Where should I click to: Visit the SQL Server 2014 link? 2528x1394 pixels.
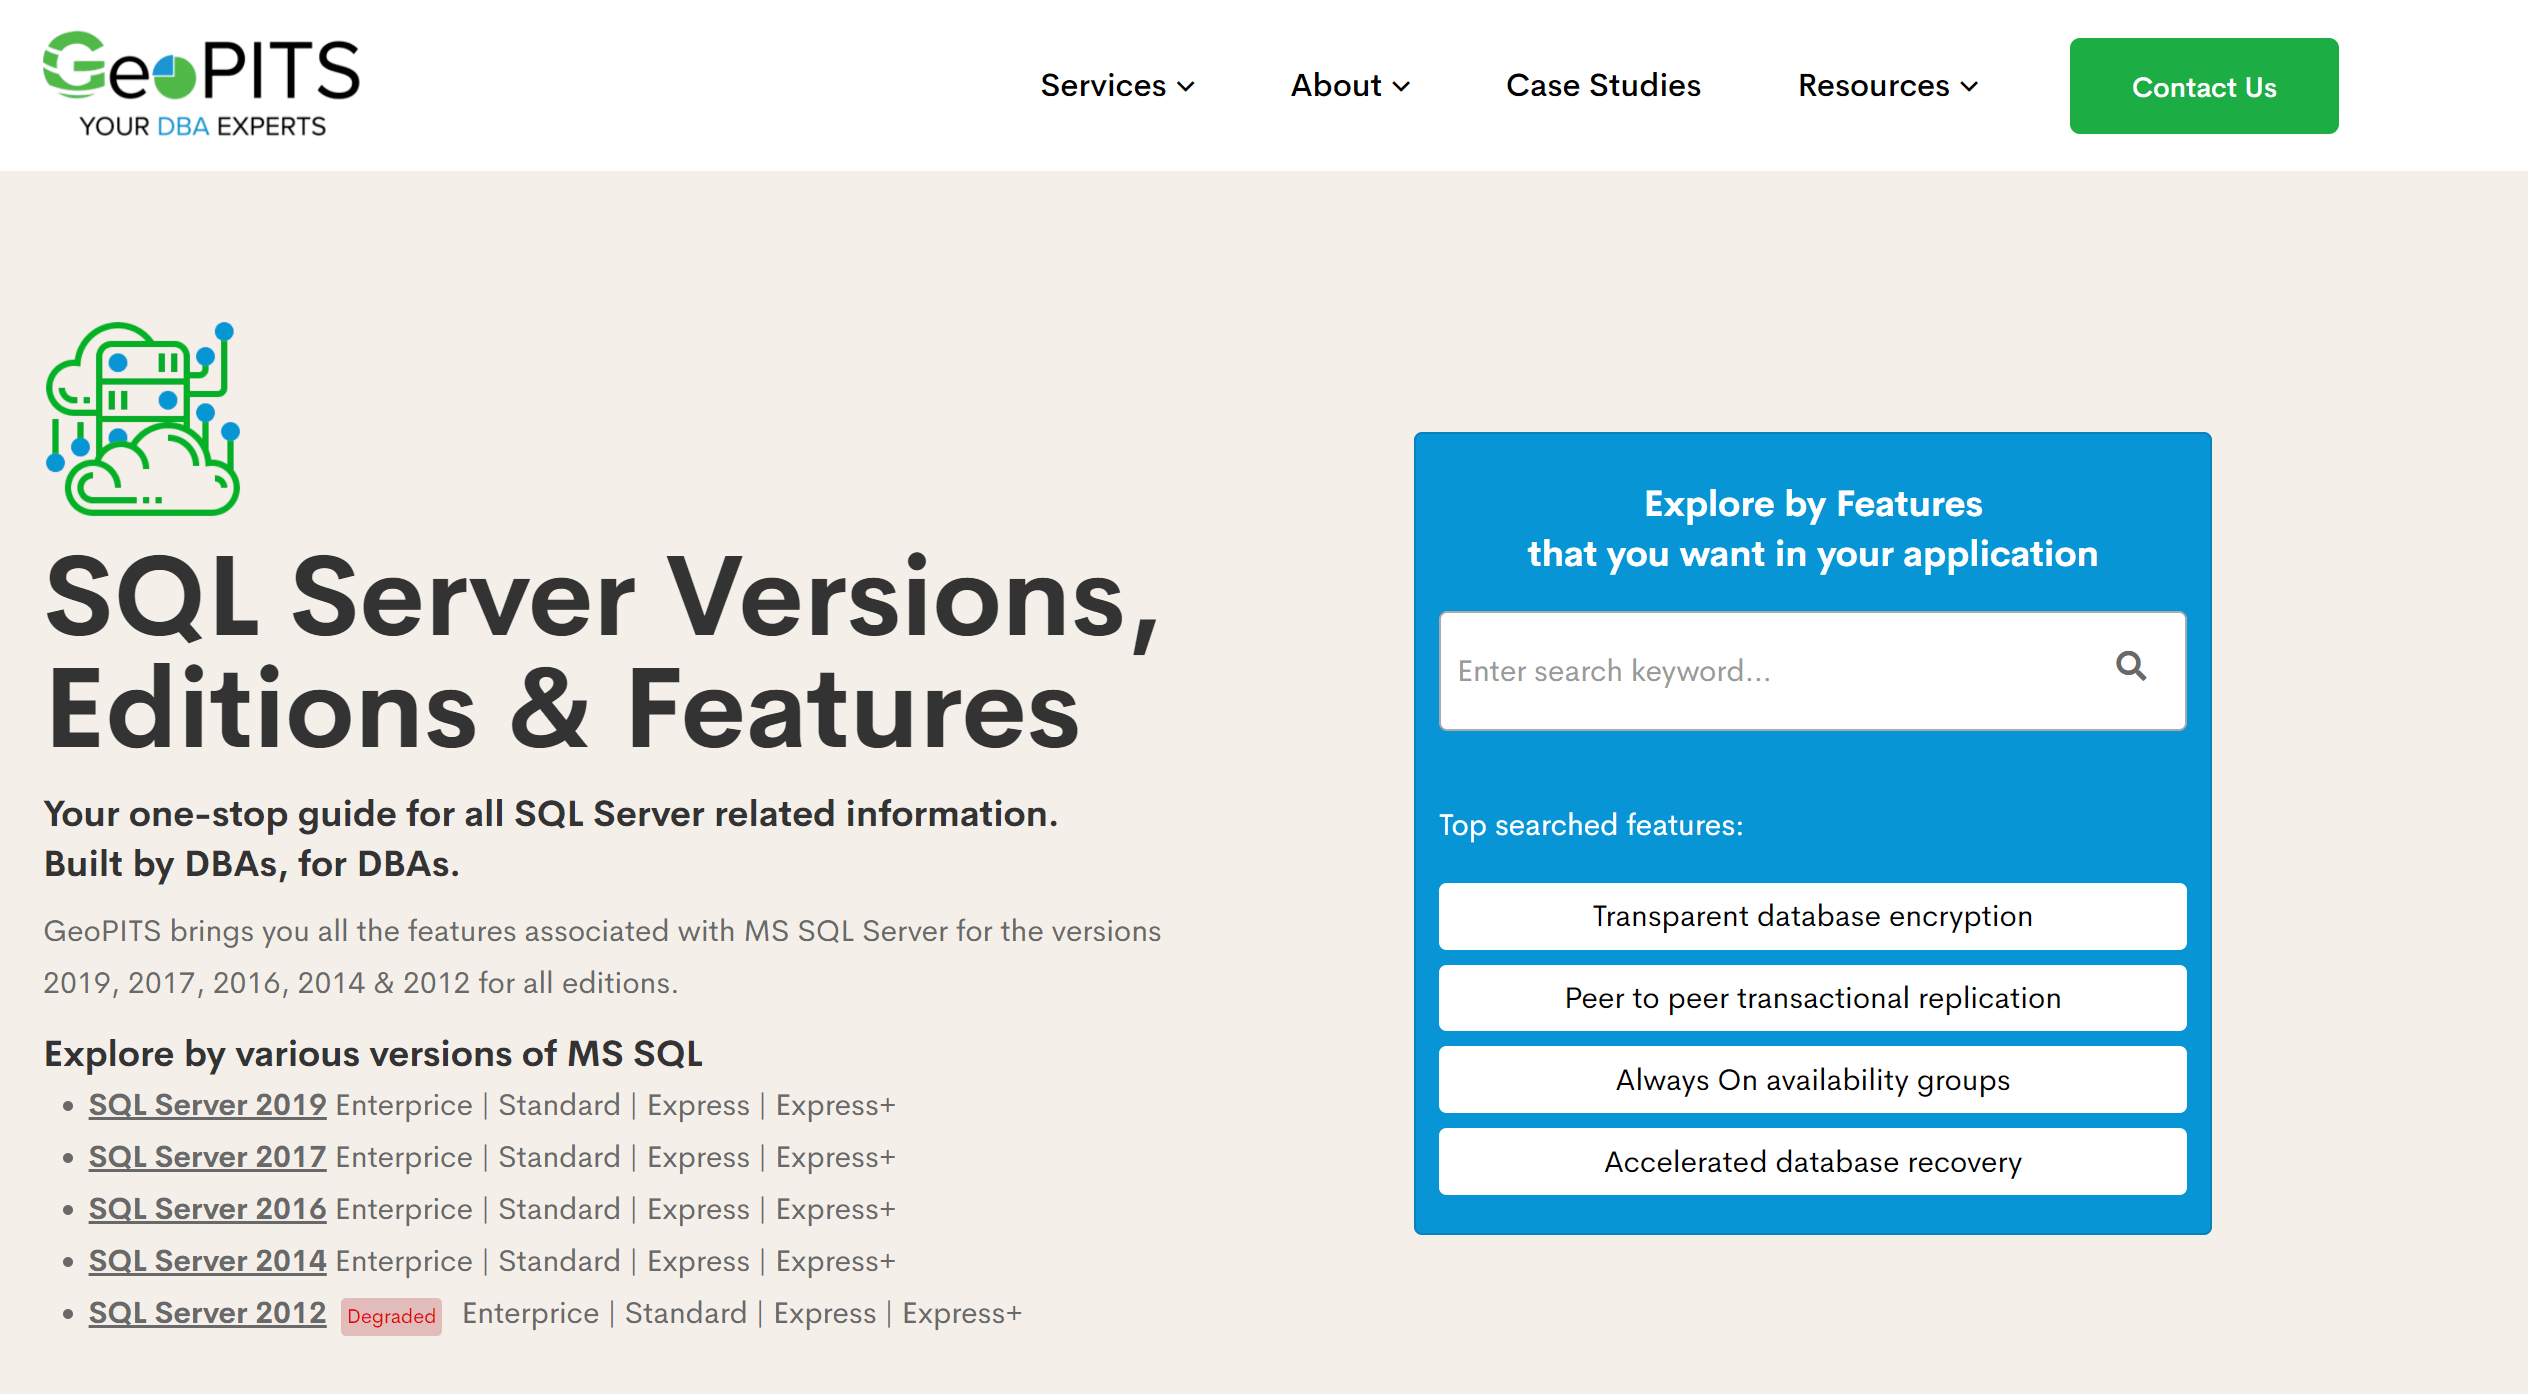click(207, 1261)
